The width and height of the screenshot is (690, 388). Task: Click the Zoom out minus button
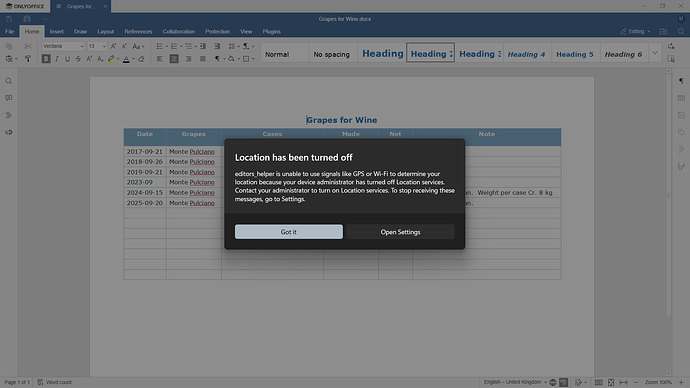click(x=636, y=382)
